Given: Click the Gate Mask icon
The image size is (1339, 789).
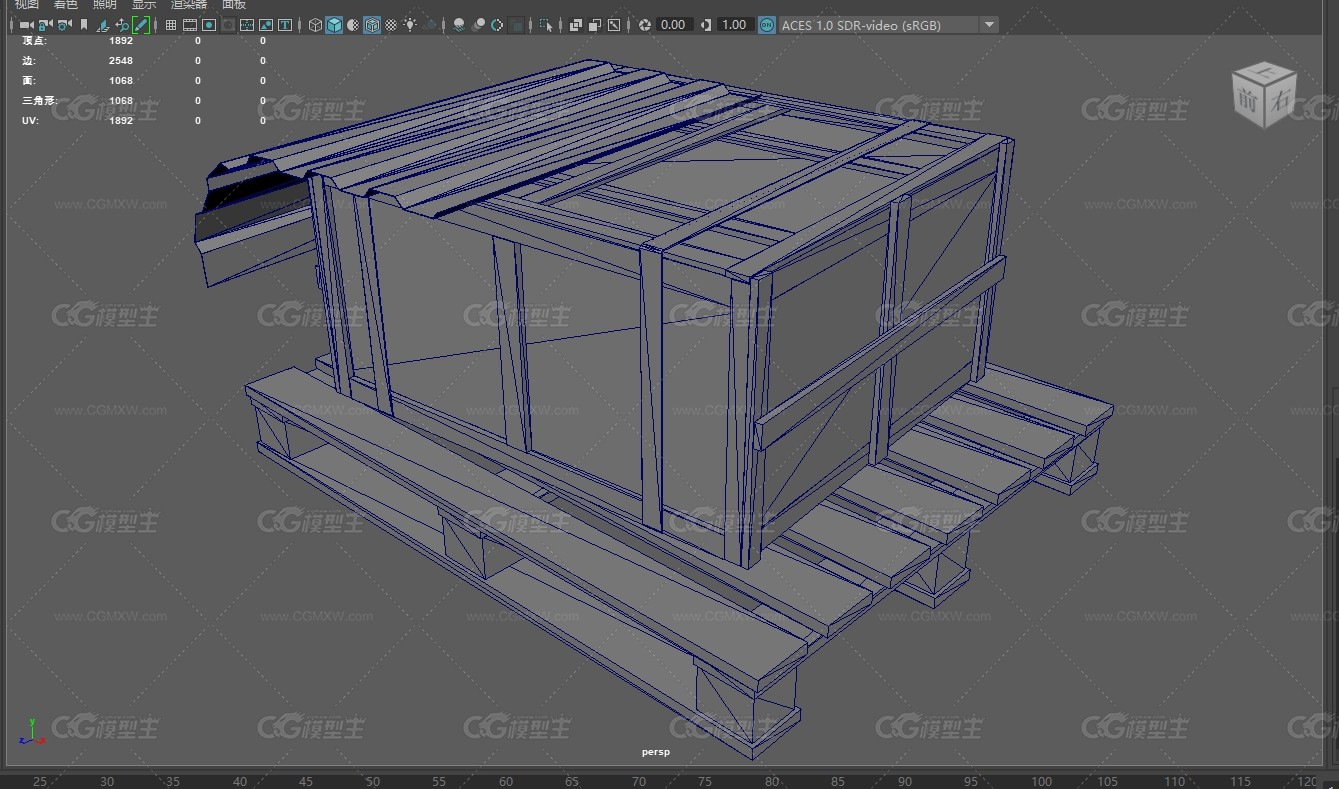Looking at the screenshot, I should click(x=228, y=25).
